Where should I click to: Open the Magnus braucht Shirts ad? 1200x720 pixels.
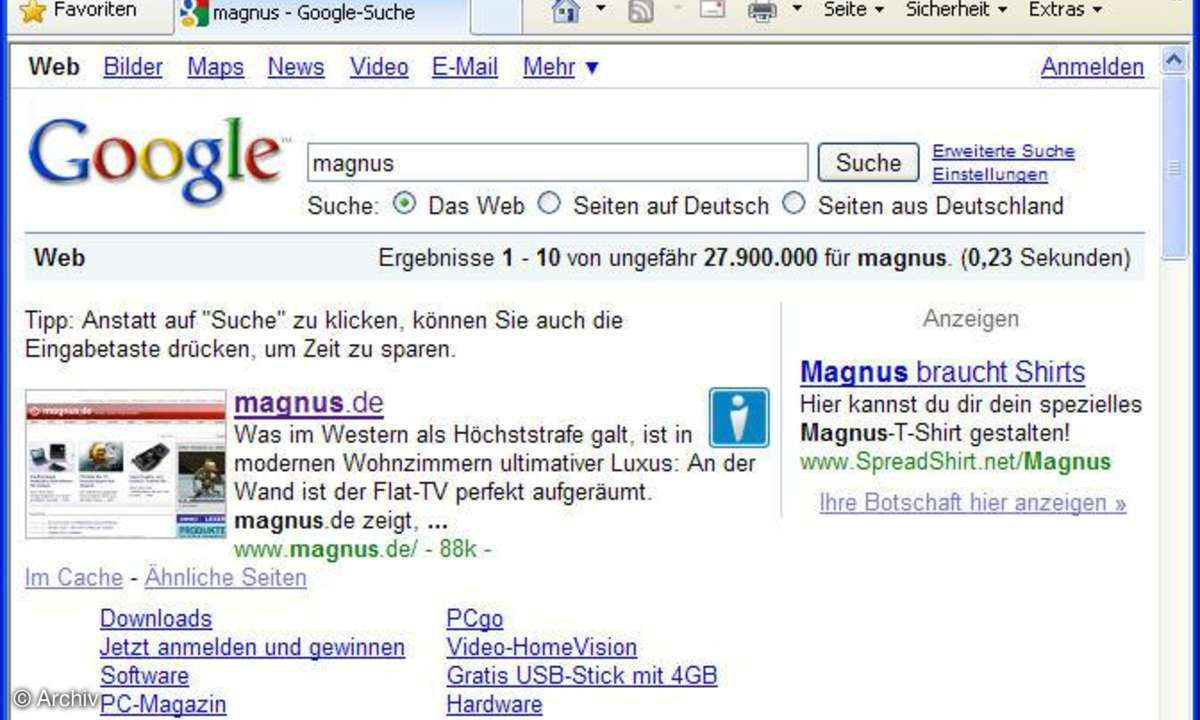943,372
